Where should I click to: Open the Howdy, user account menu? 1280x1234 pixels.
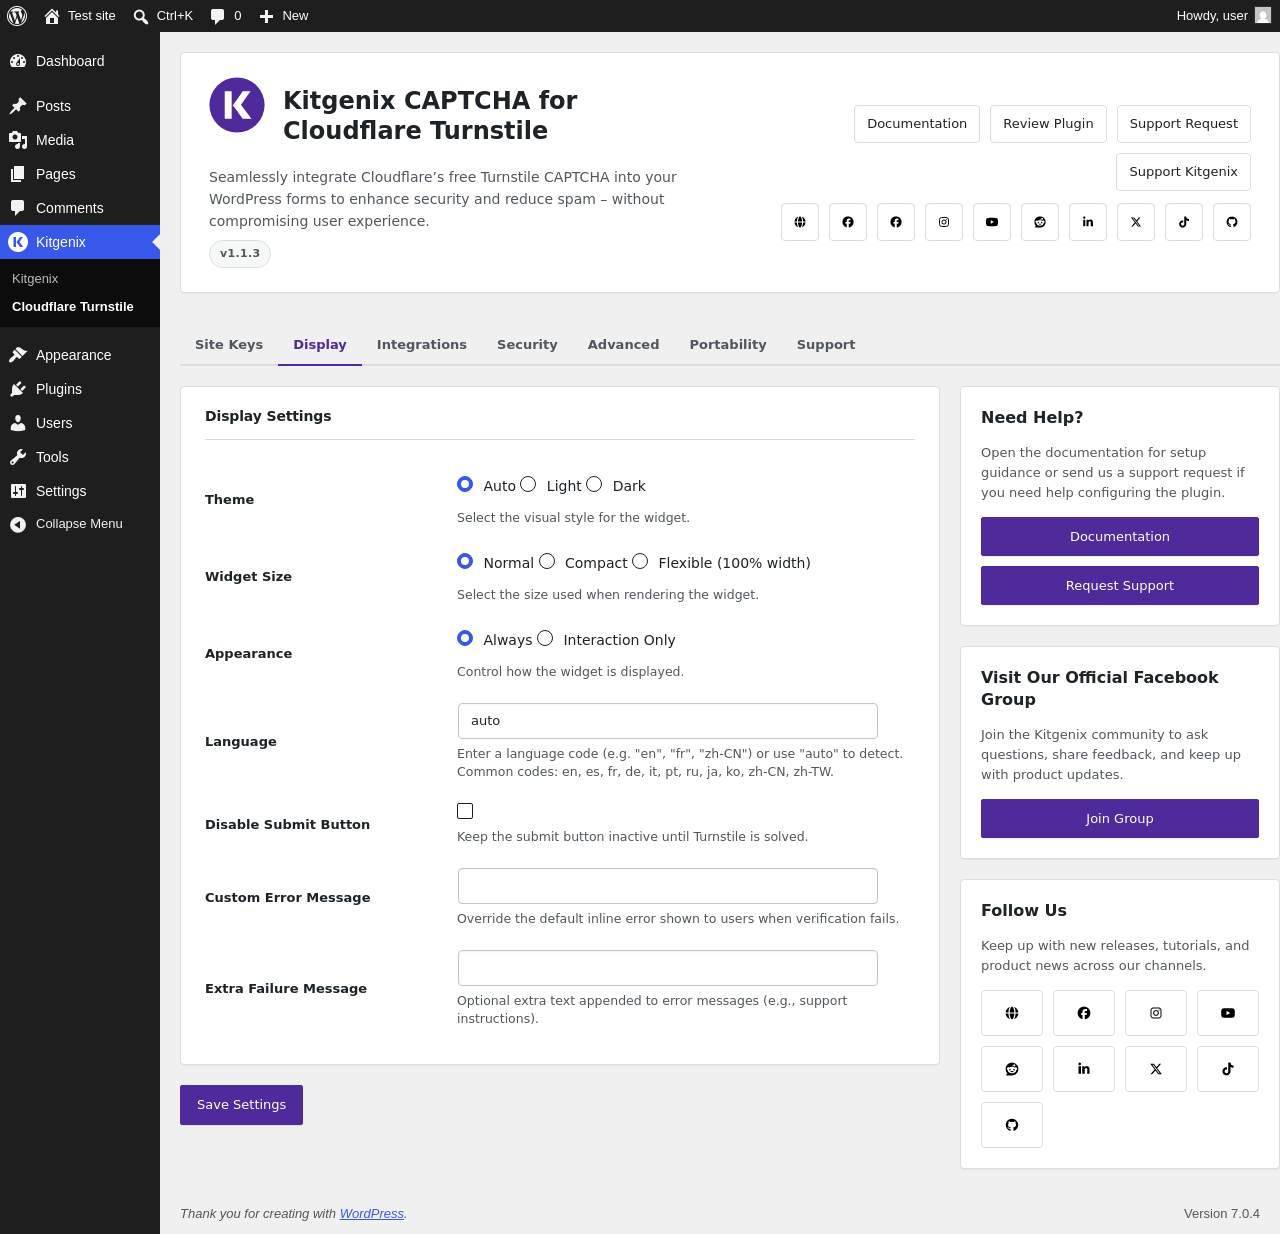1223,16
